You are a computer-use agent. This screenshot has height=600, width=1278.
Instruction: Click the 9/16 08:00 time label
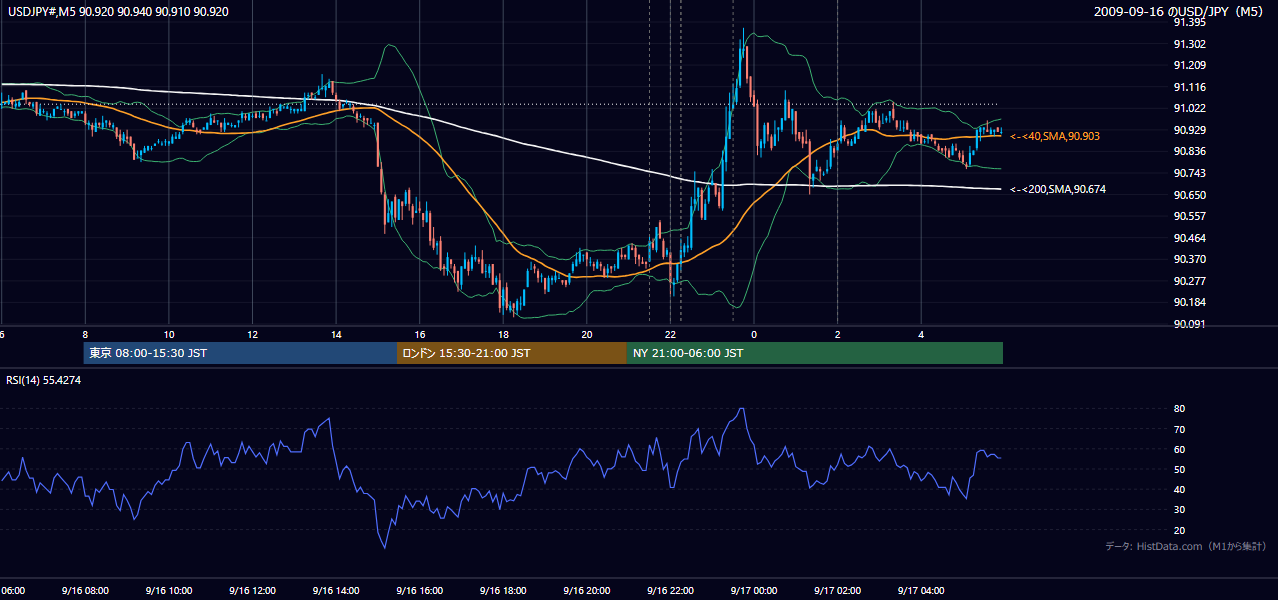click(x=84, y=591)
